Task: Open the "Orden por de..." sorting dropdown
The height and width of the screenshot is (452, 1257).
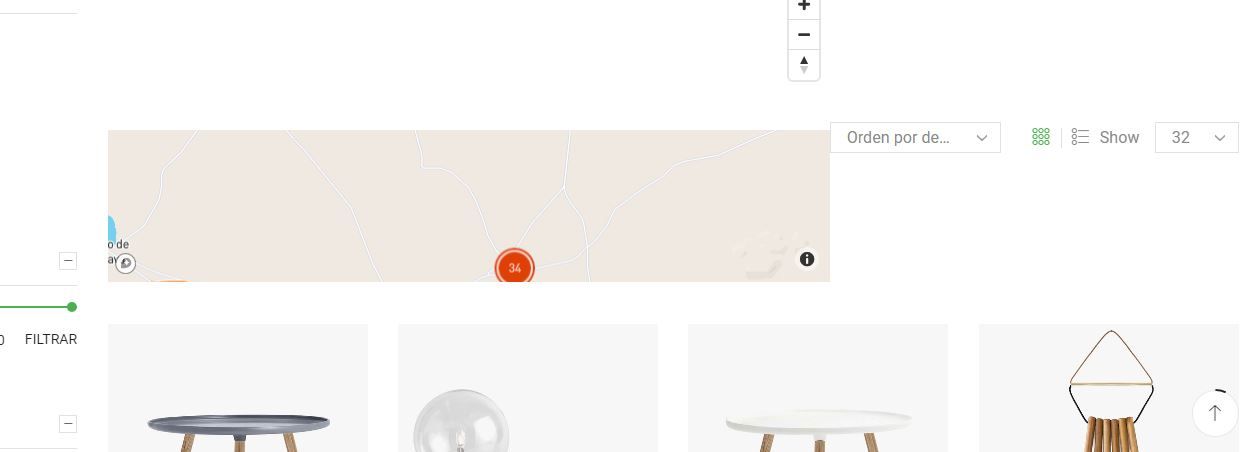Action: [x=915, y=137]
